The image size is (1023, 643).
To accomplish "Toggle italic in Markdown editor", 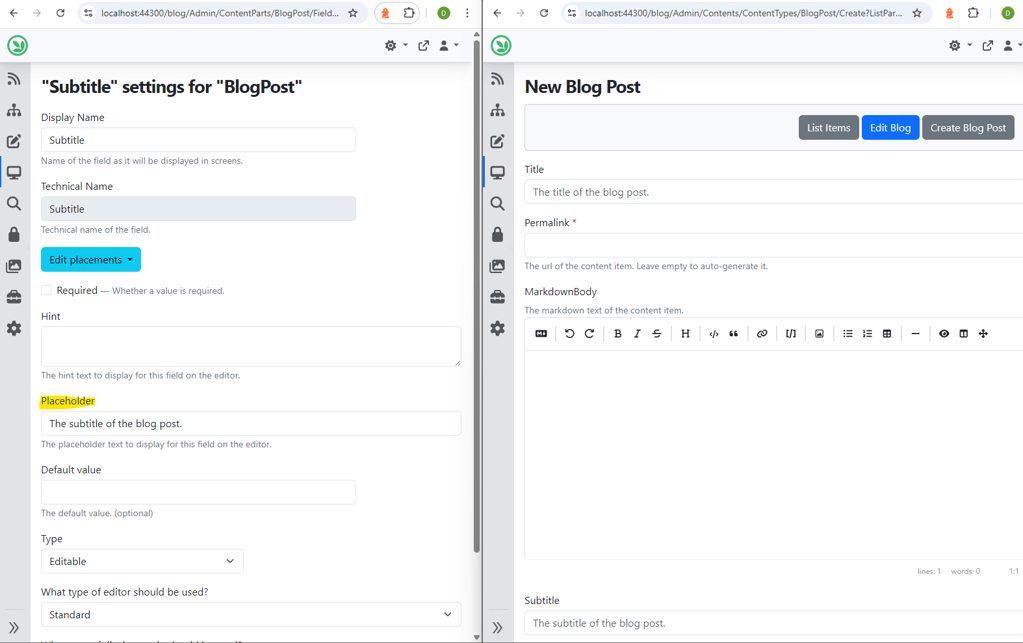I will tap(637, 334).
